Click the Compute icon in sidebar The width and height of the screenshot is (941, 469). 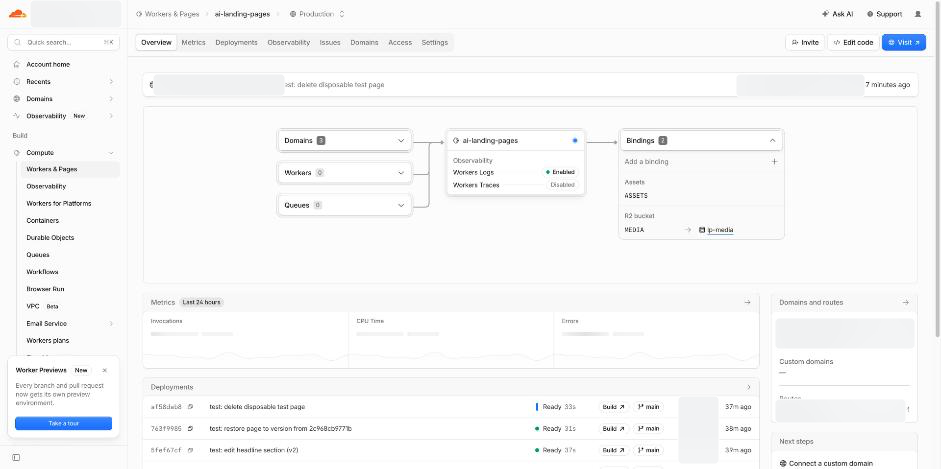17,153
